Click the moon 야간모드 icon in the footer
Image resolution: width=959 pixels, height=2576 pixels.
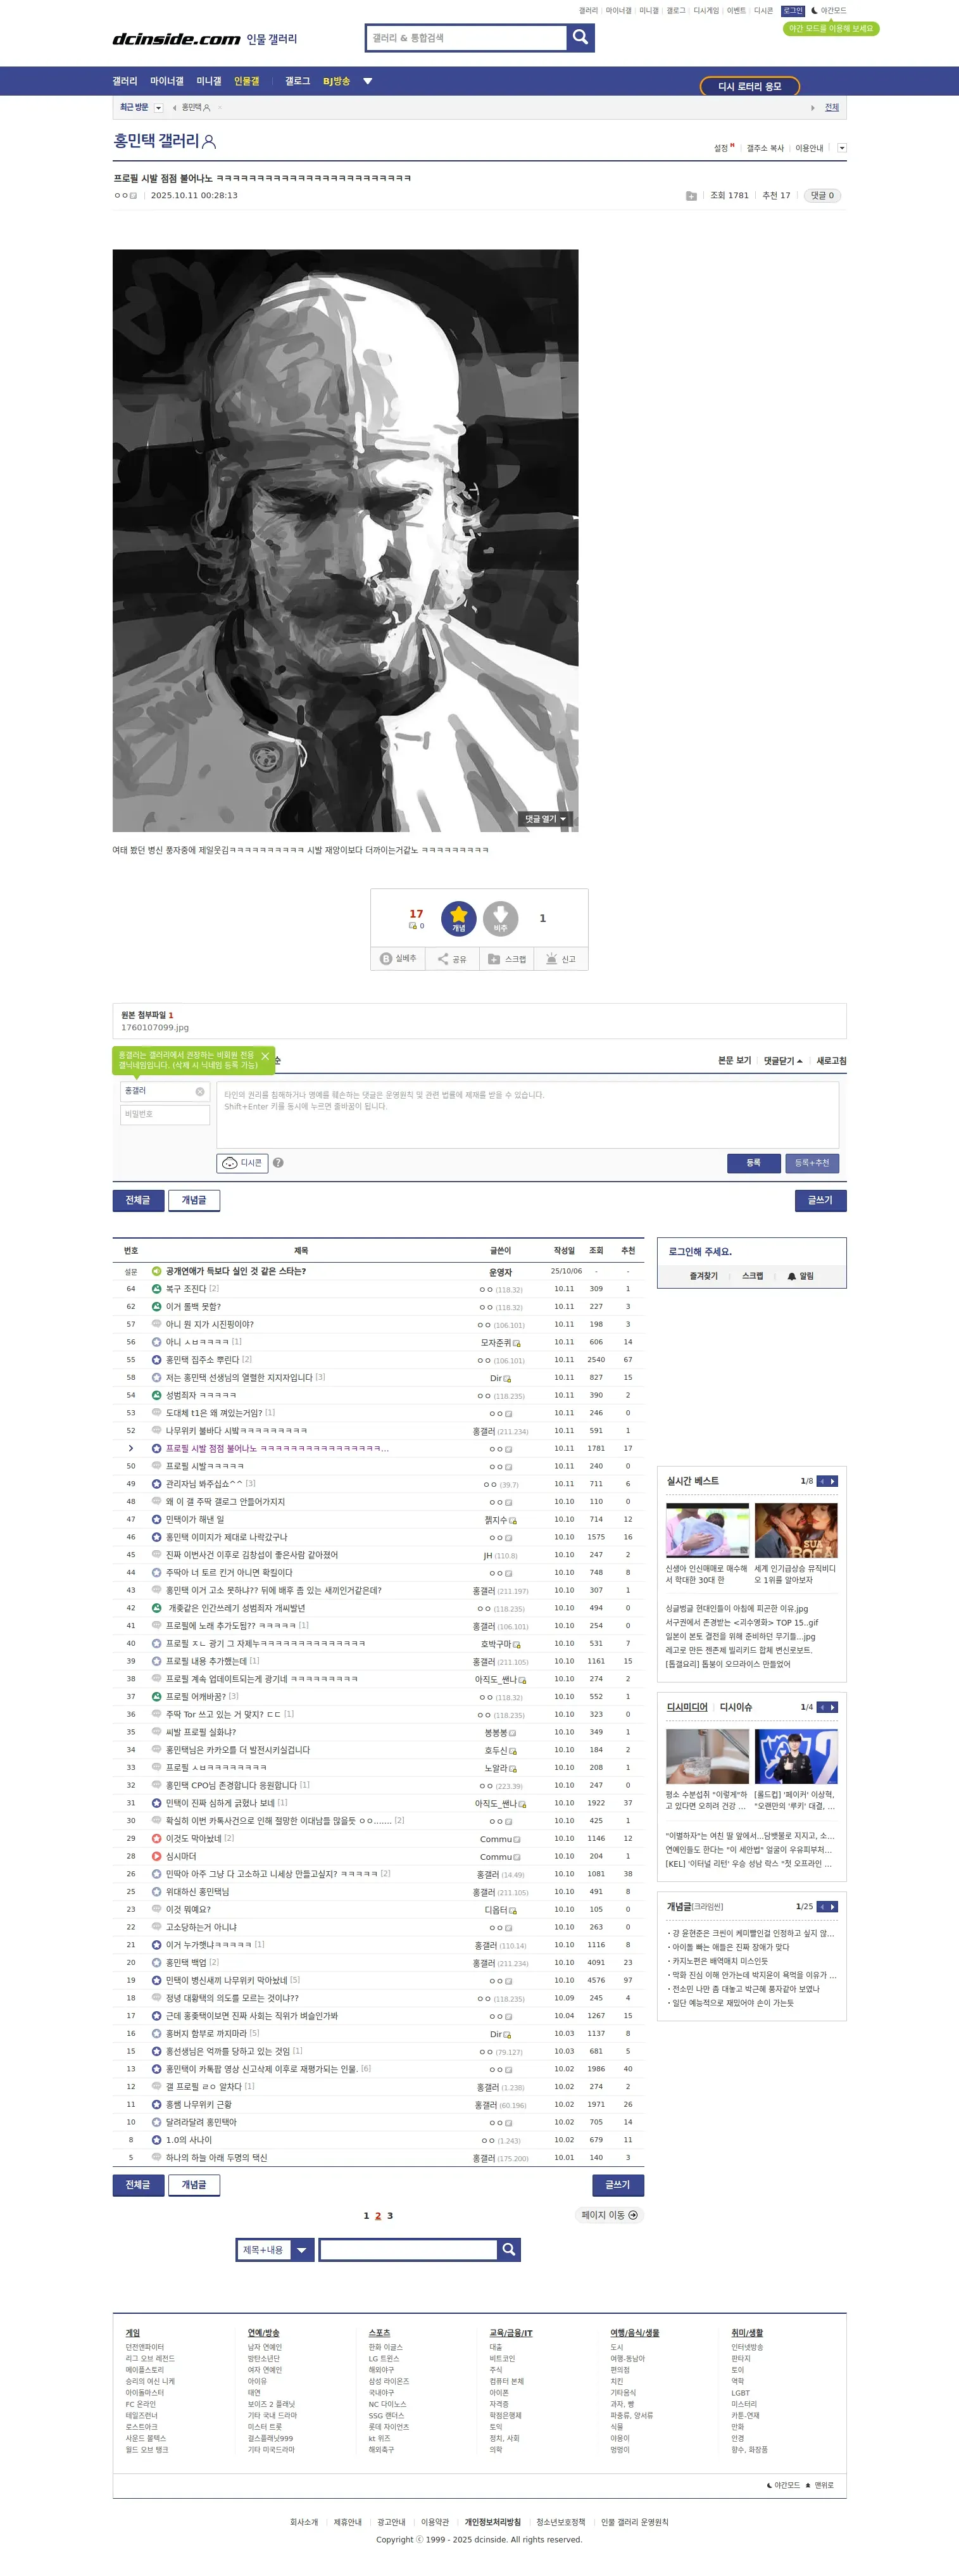click(x=769, y=2485)
